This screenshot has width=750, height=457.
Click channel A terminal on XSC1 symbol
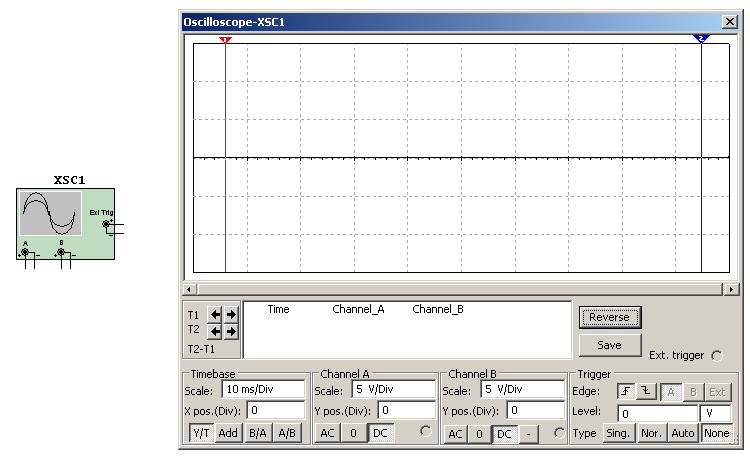pyautogui.click(x=25, y=252)
